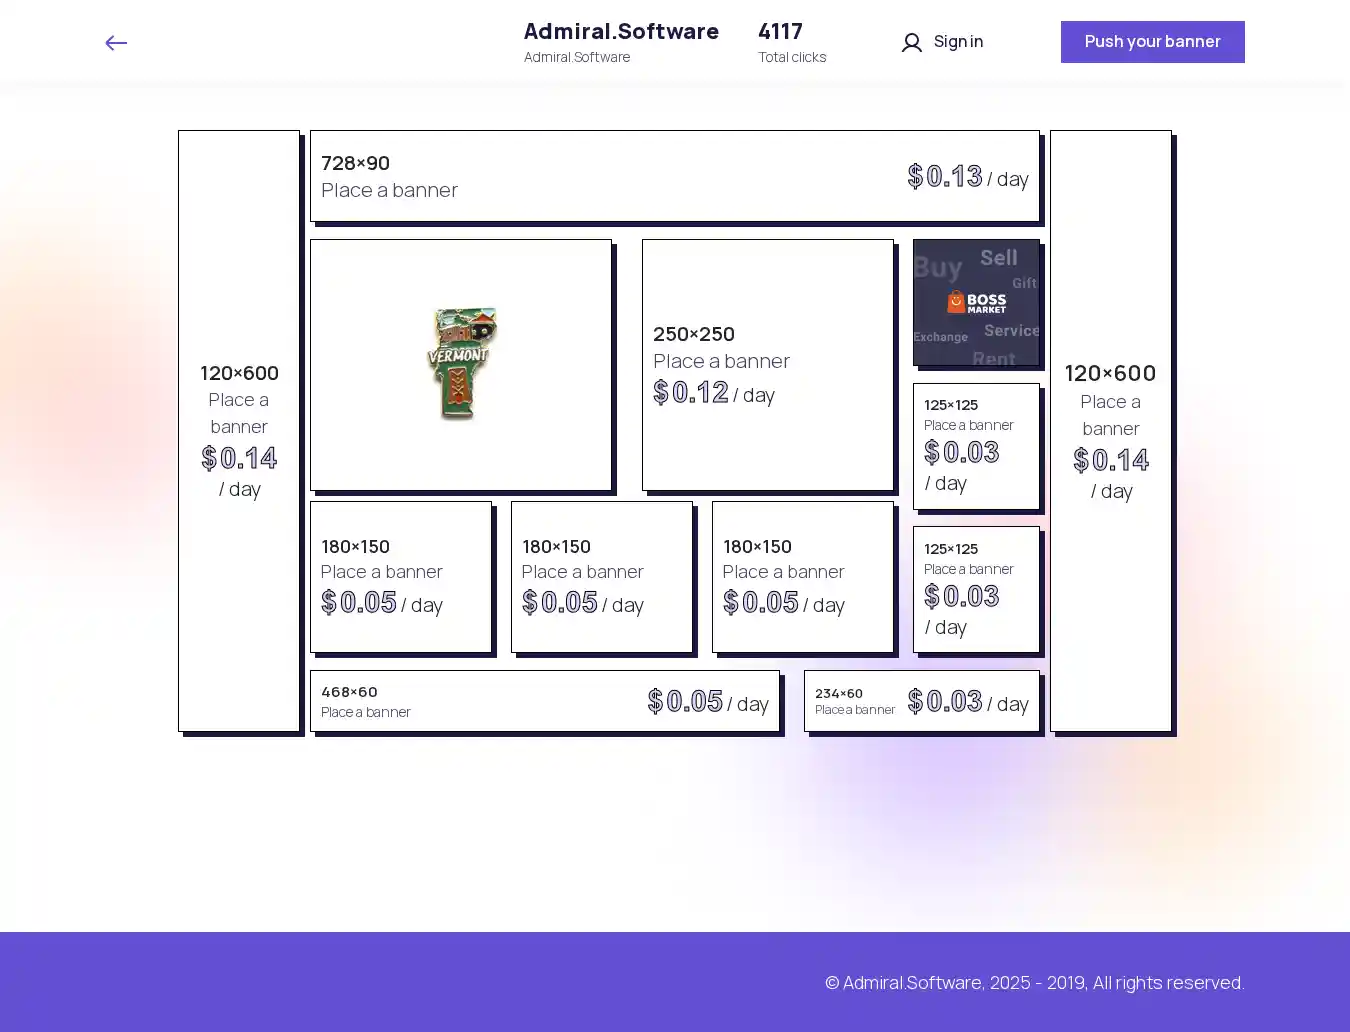
Task: Click the Admiral.Software copyright footer text
Action: tap(1034, 983)
